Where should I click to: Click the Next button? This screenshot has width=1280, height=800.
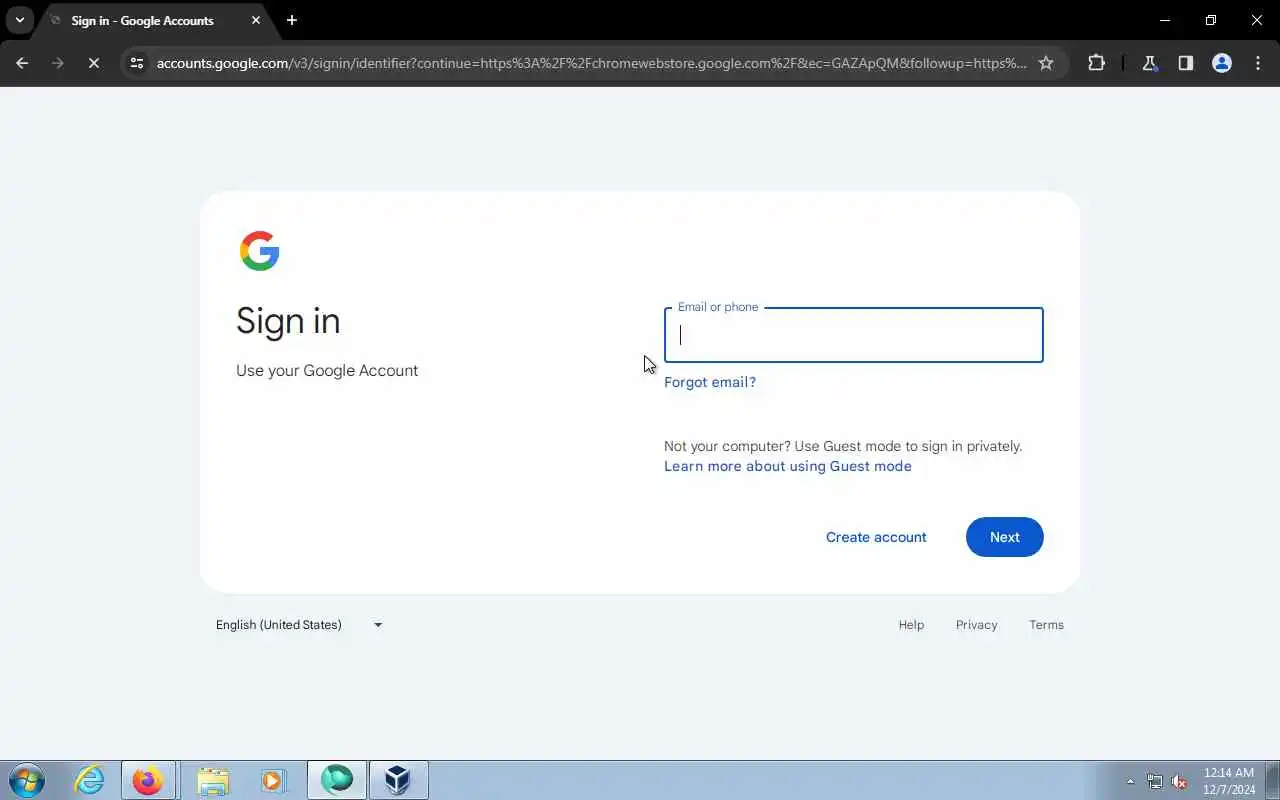point(1004,537)
